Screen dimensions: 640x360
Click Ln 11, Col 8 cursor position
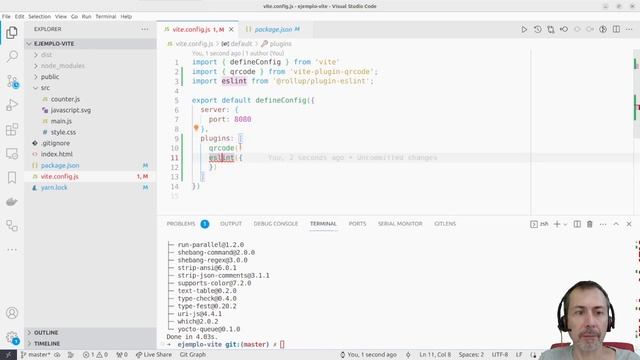click(435, 355)
